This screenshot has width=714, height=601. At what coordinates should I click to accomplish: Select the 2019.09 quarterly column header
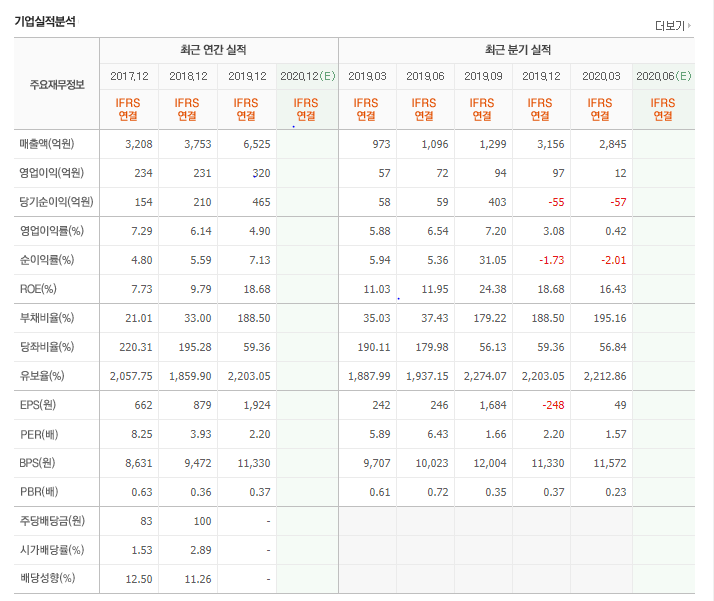pyautogui.click(x=483, y=76)
